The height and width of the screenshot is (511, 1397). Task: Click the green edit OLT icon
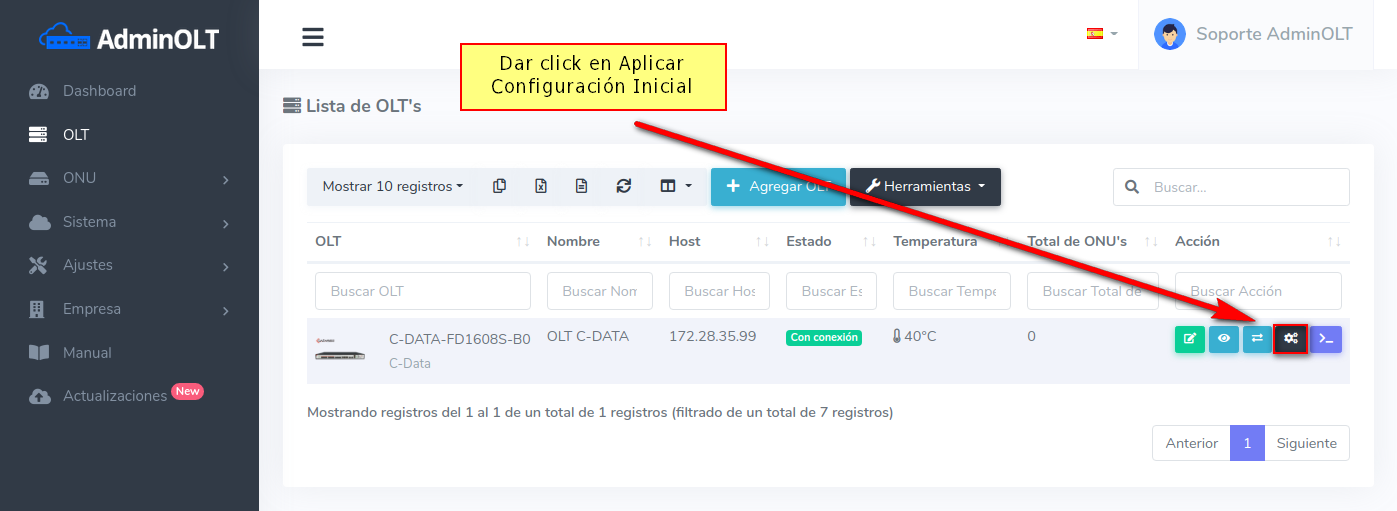point(1189,339)
